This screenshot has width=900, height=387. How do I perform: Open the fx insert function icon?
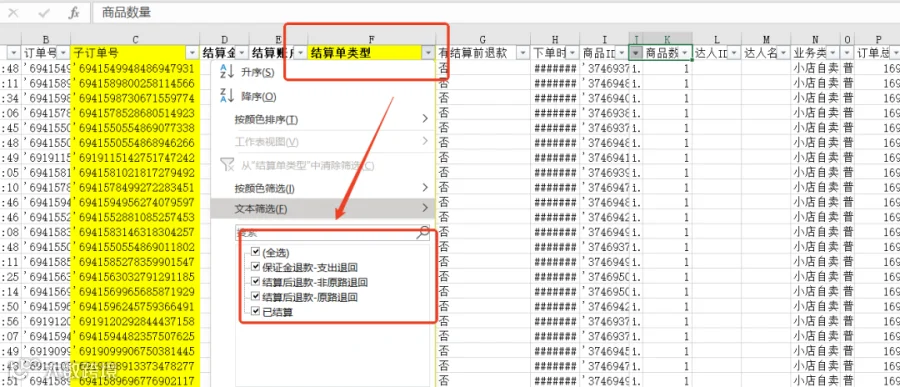click(x=74, y=13)
